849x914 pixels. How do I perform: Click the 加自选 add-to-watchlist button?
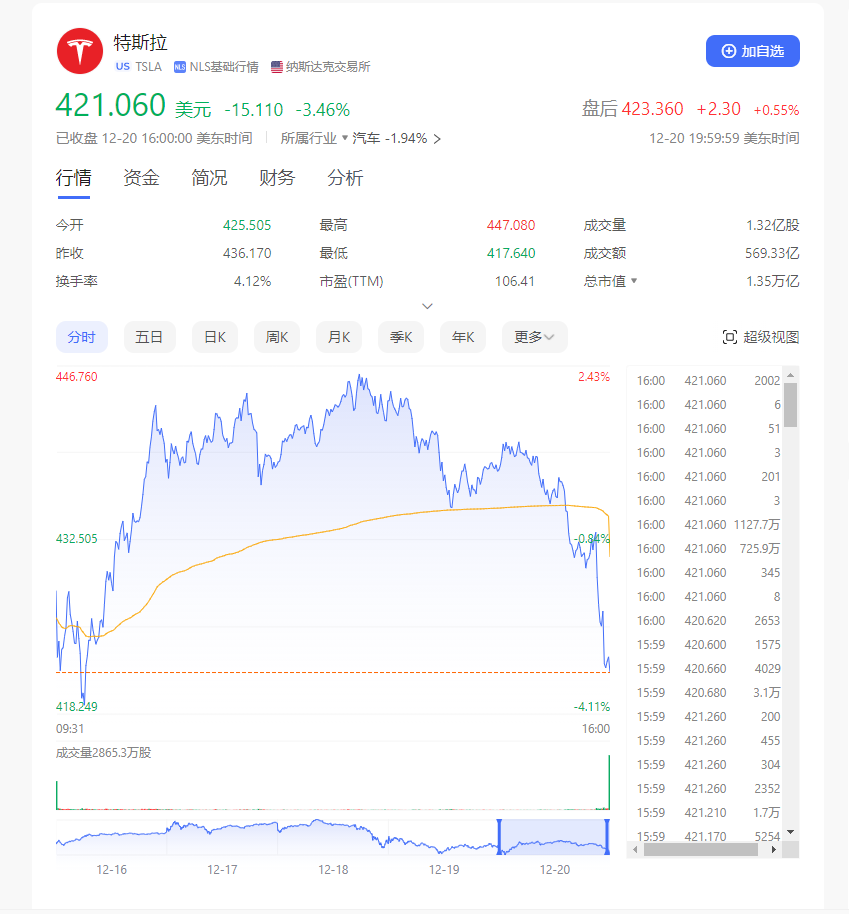pos(752,51)
